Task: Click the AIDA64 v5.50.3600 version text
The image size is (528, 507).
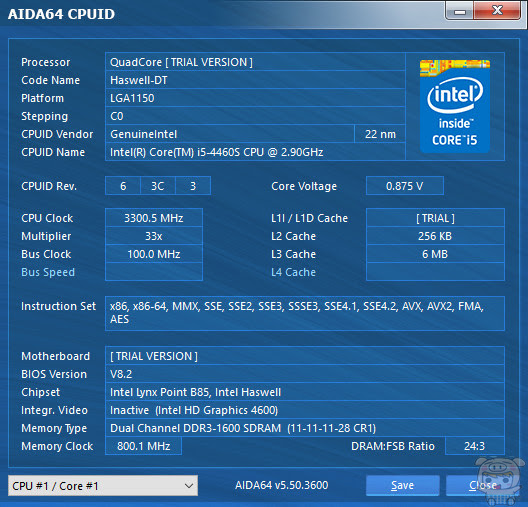Action: coord(282,485)
